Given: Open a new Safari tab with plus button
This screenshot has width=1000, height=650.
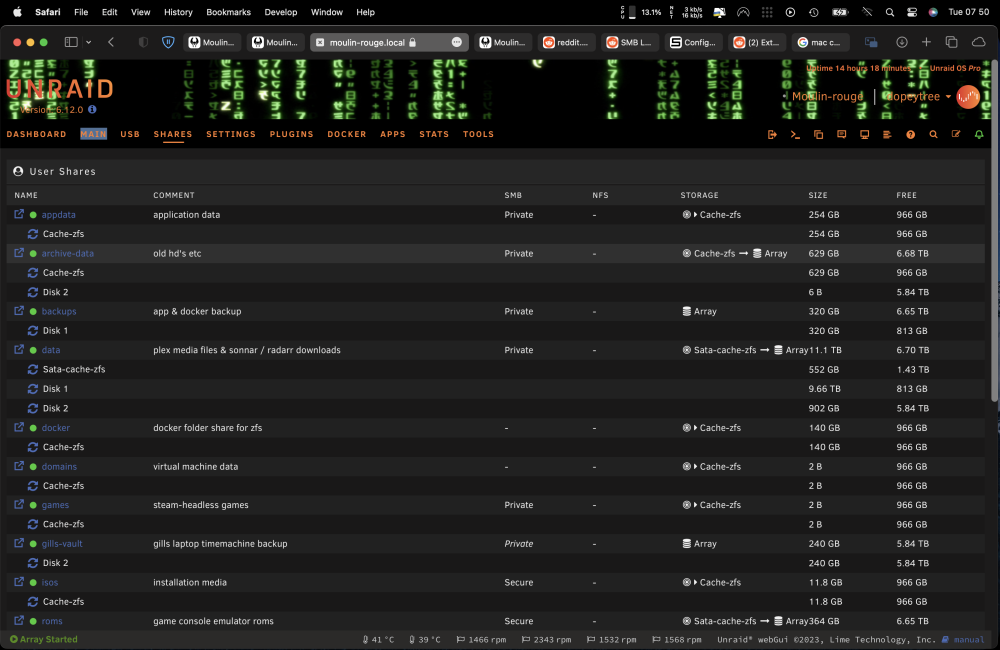Looking at the screenshot, I should coord(926,42).
